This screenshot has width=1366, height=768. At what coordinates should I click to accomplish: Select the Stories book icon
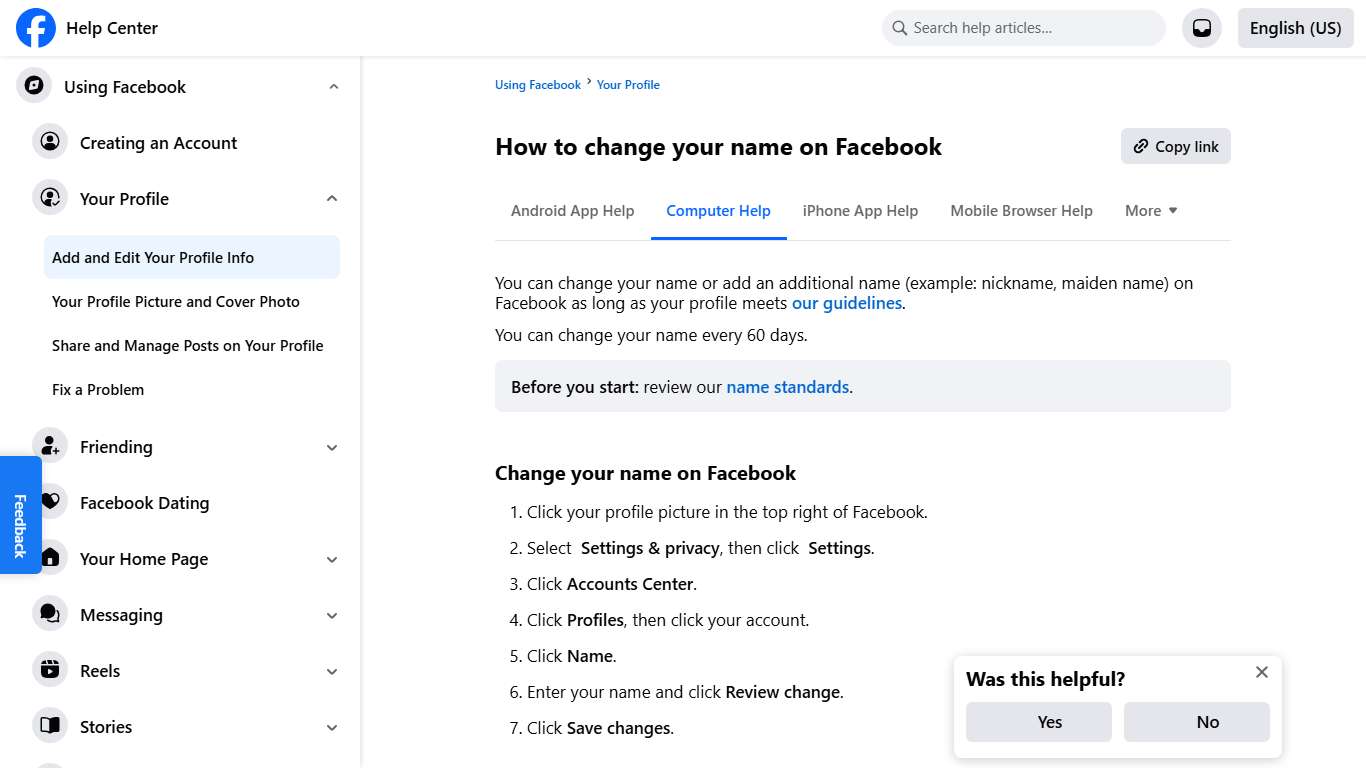[x=50, y=726]
